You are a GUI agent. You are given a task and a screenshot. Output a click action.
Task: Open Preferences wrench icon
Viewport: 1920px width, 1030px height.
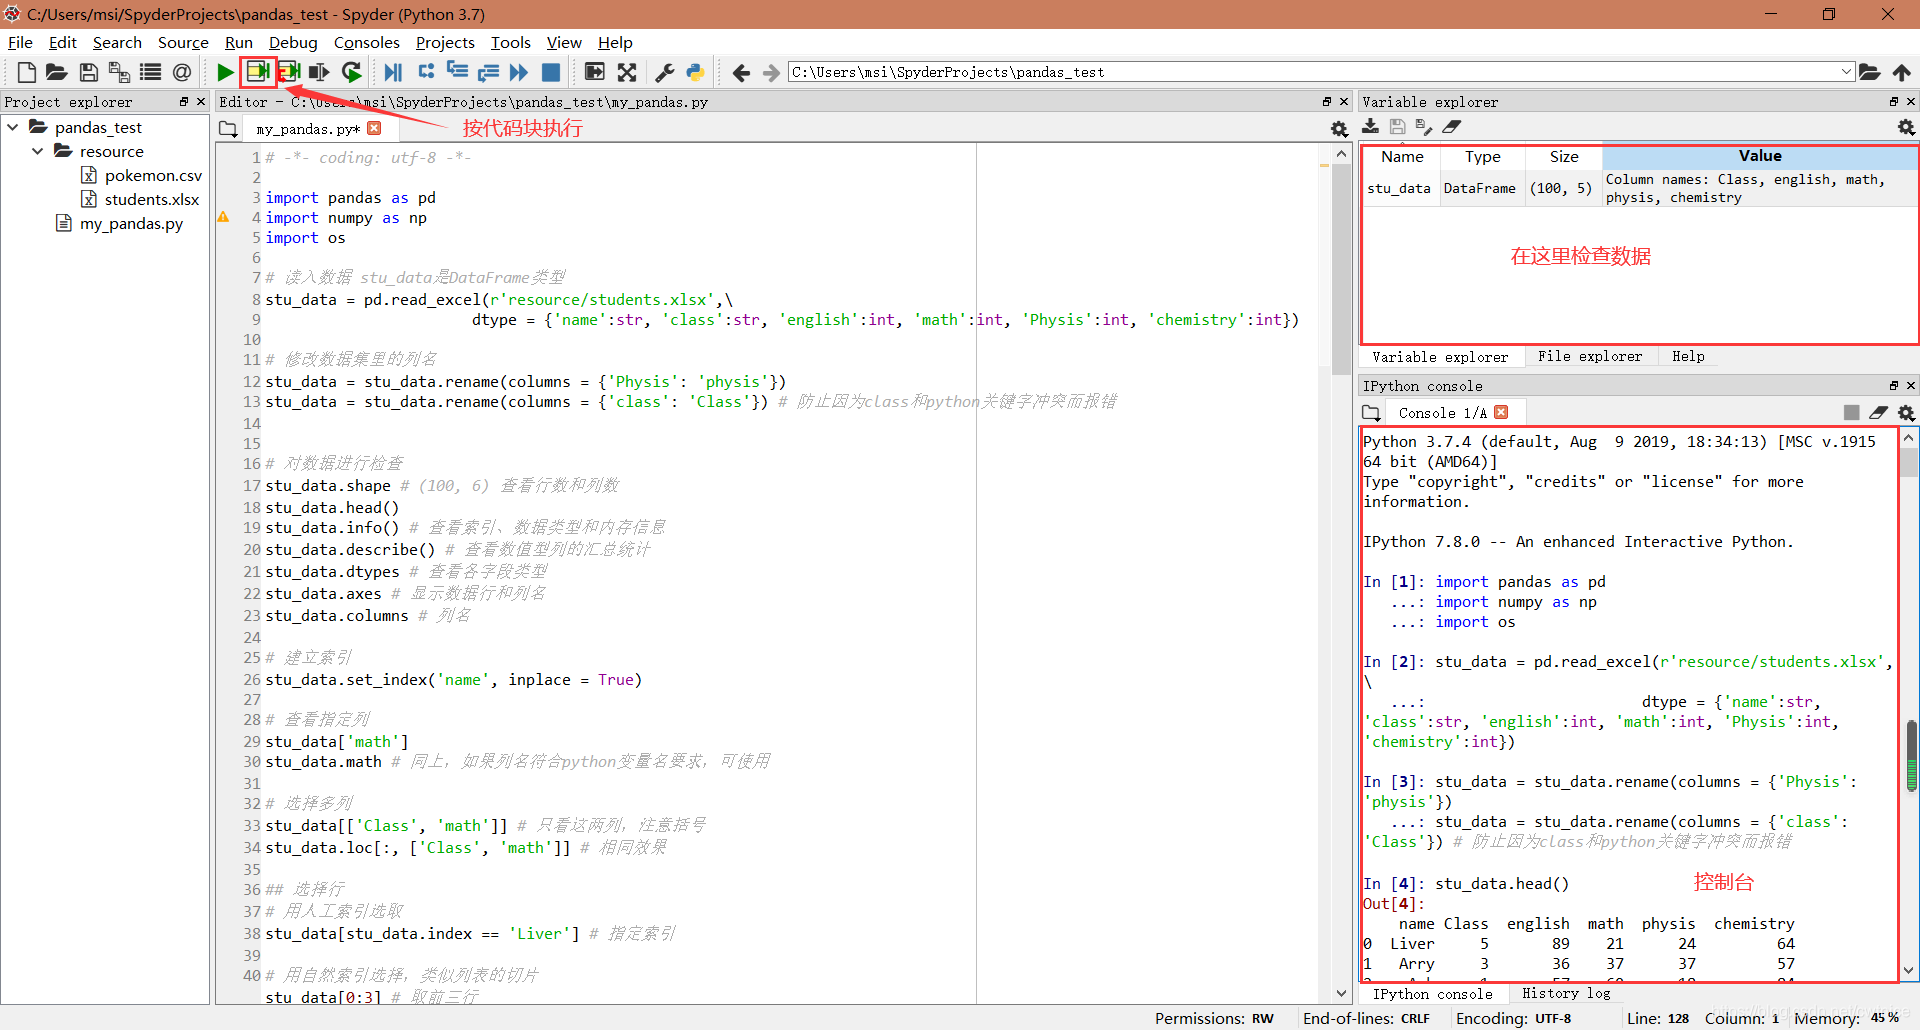pyautogui.click(x=664, y=72)
